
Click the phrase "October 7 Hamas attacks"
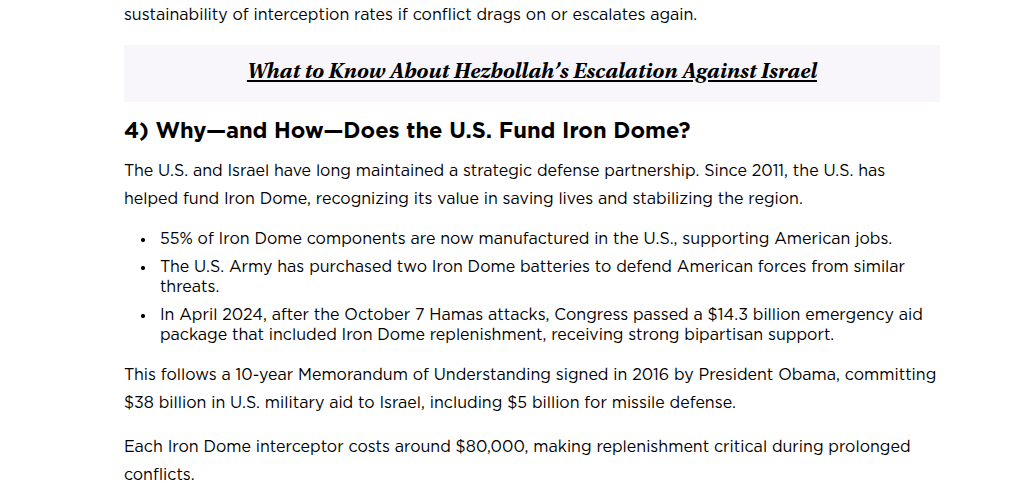[446, 315]
